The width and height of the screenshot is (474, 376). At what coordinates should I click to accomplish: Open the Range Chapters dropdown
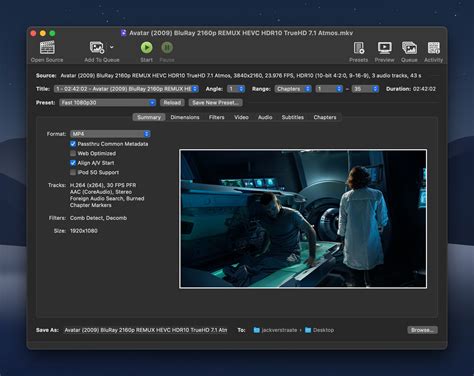[293, 89]
